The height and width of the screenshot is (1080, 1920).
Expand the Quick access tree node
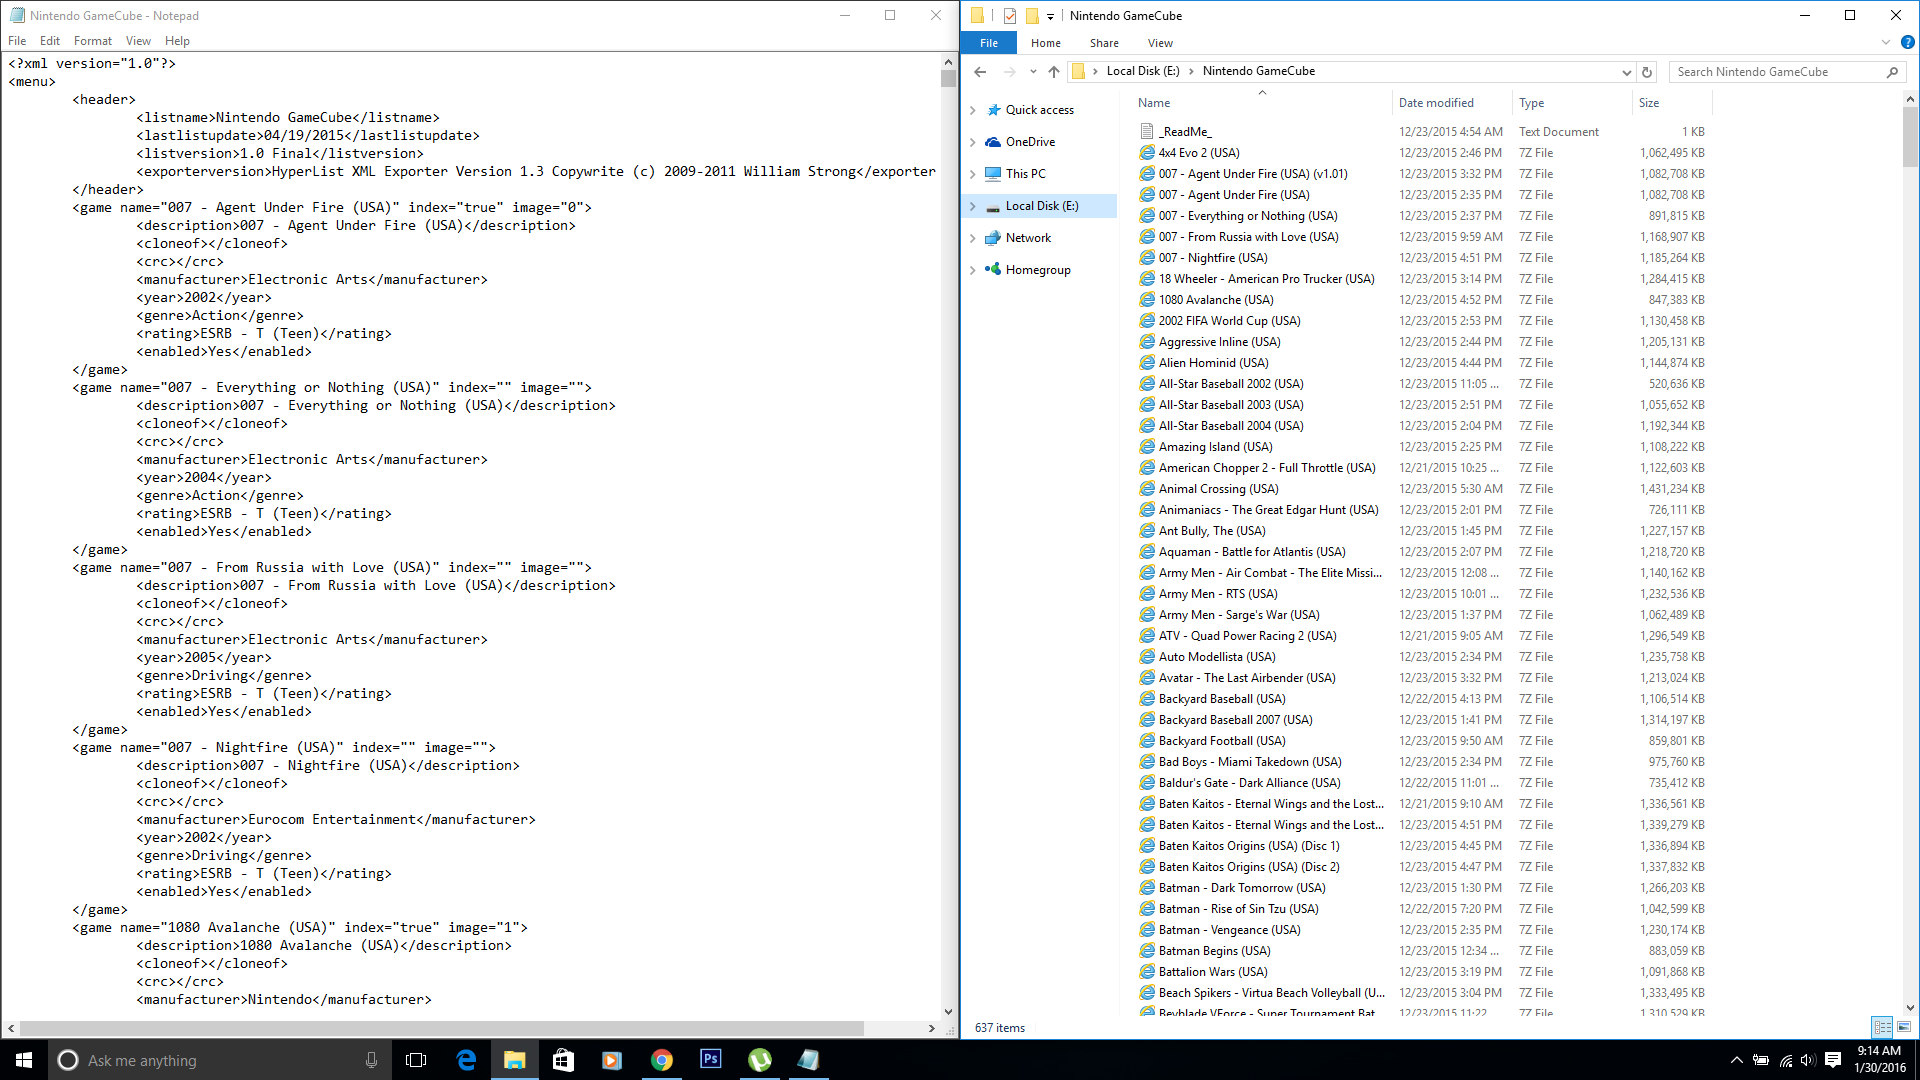973,110
